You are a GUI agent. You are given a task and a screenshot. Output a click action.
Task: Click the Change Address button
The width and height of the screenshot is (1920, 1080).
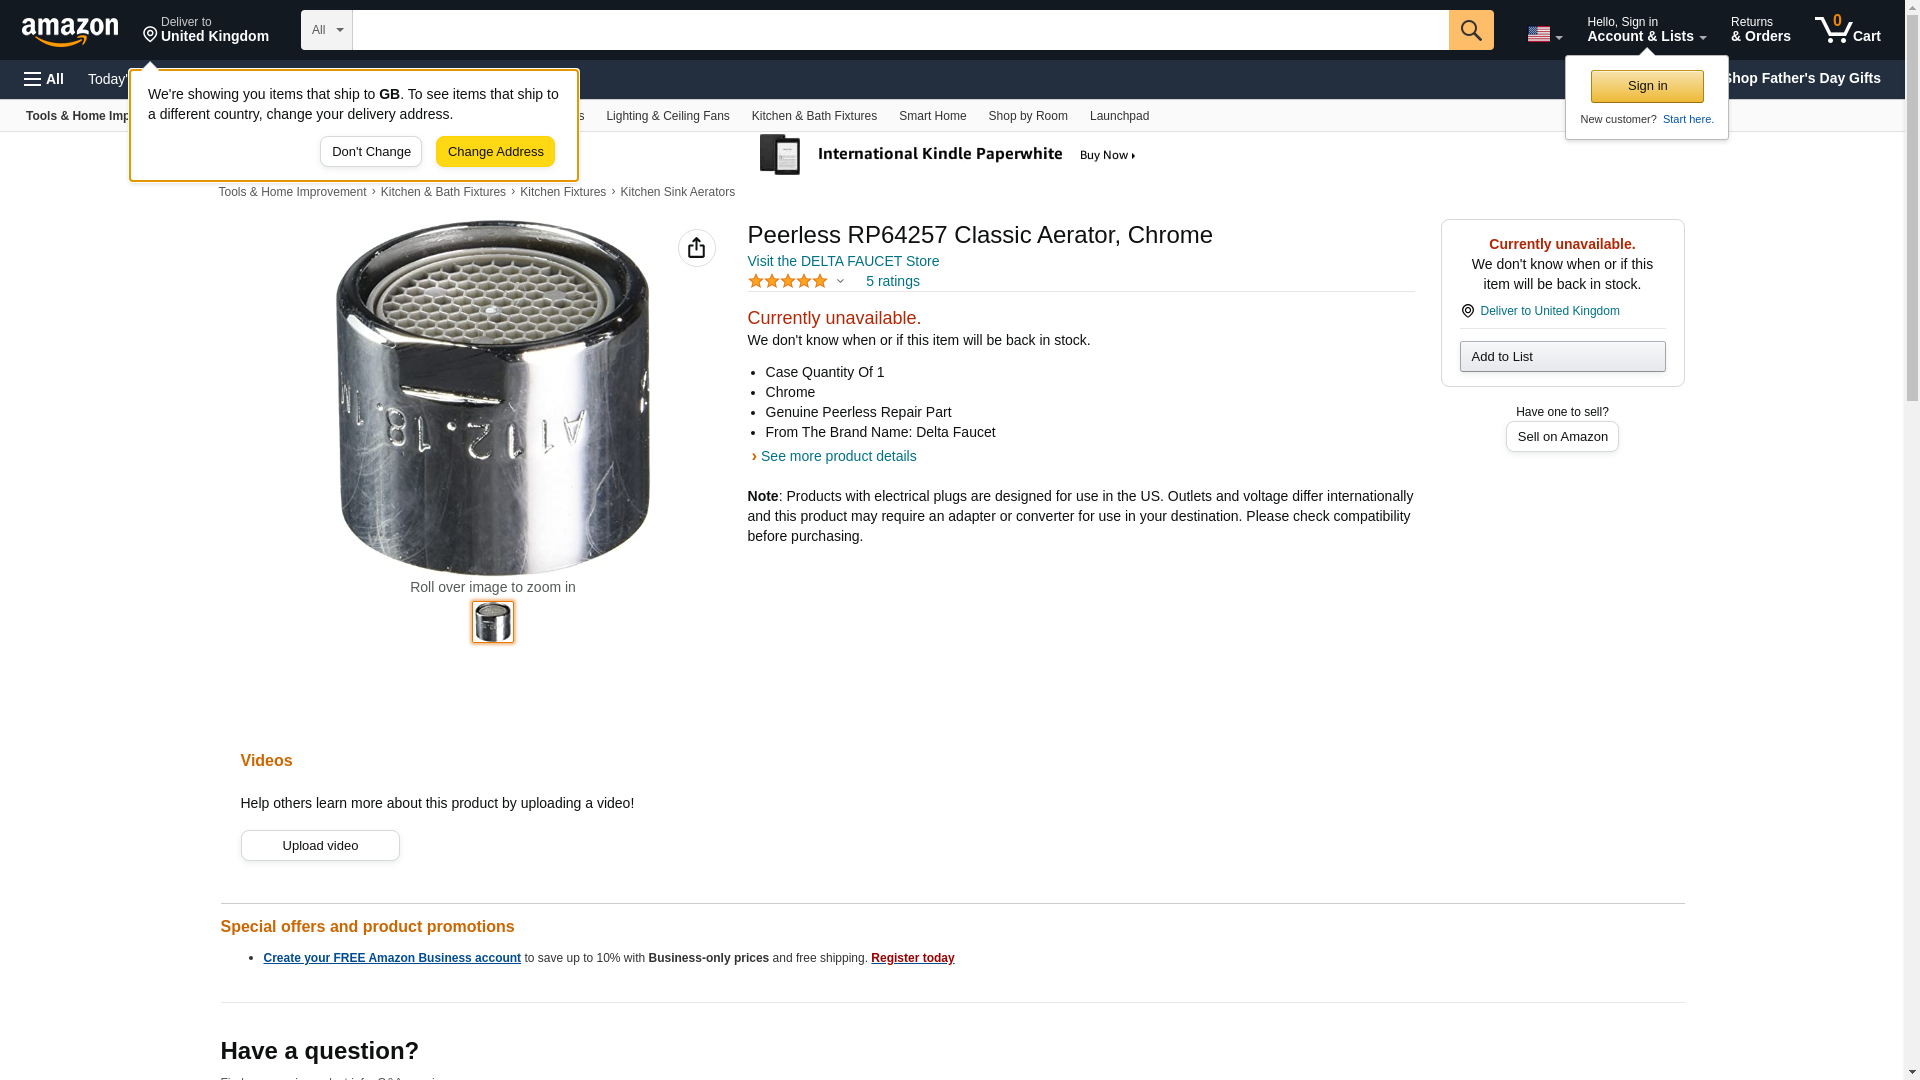pos(495,152)
